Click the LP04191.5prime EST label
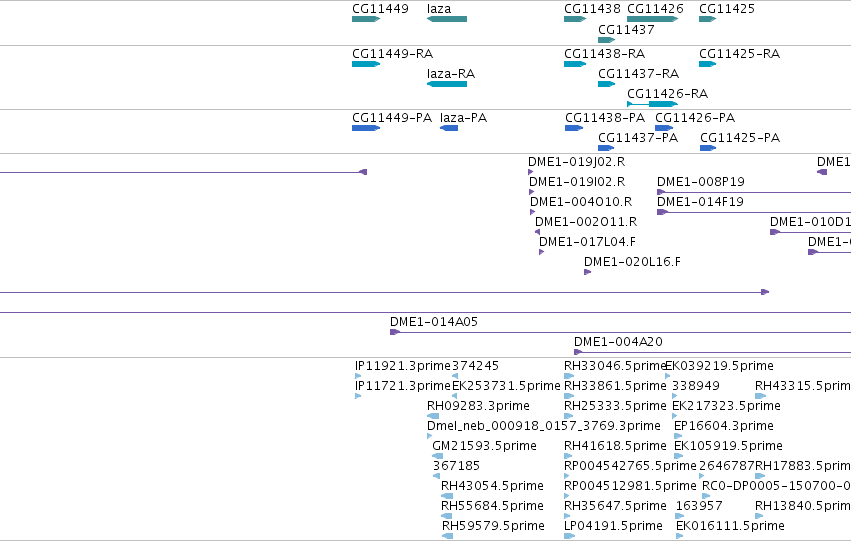 coord(613,526)
